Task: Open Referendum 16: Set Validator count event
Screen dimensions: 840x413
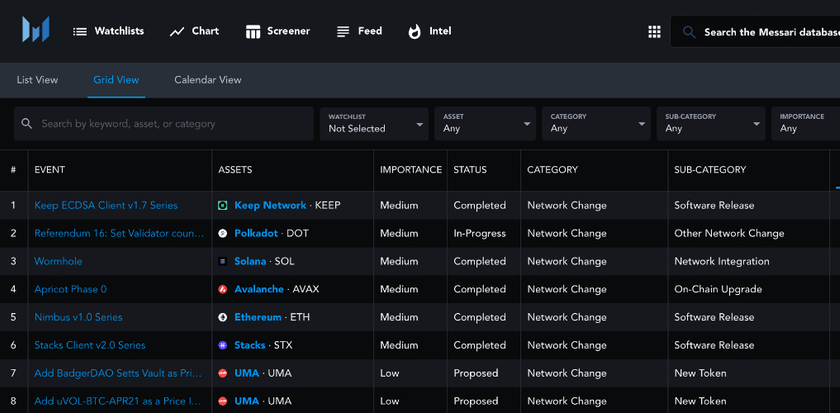Action: 119,234
